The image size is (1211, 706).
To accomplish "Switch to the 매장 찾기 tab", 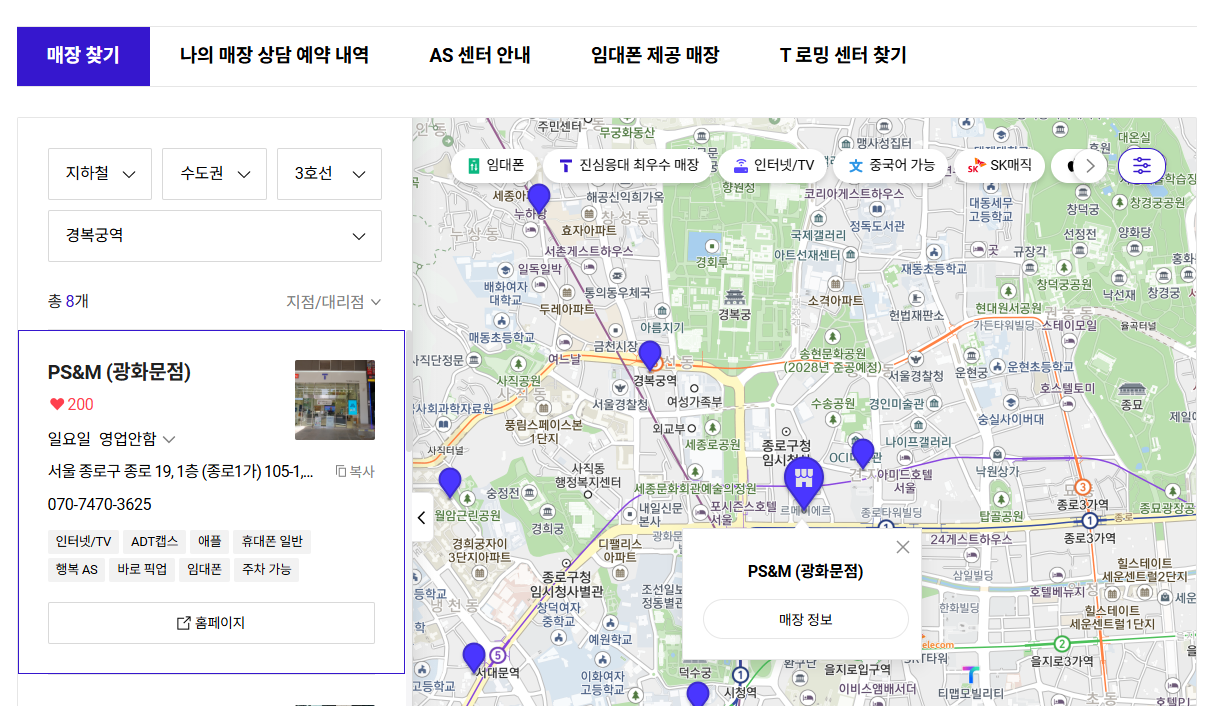I will tap(83, 56).
